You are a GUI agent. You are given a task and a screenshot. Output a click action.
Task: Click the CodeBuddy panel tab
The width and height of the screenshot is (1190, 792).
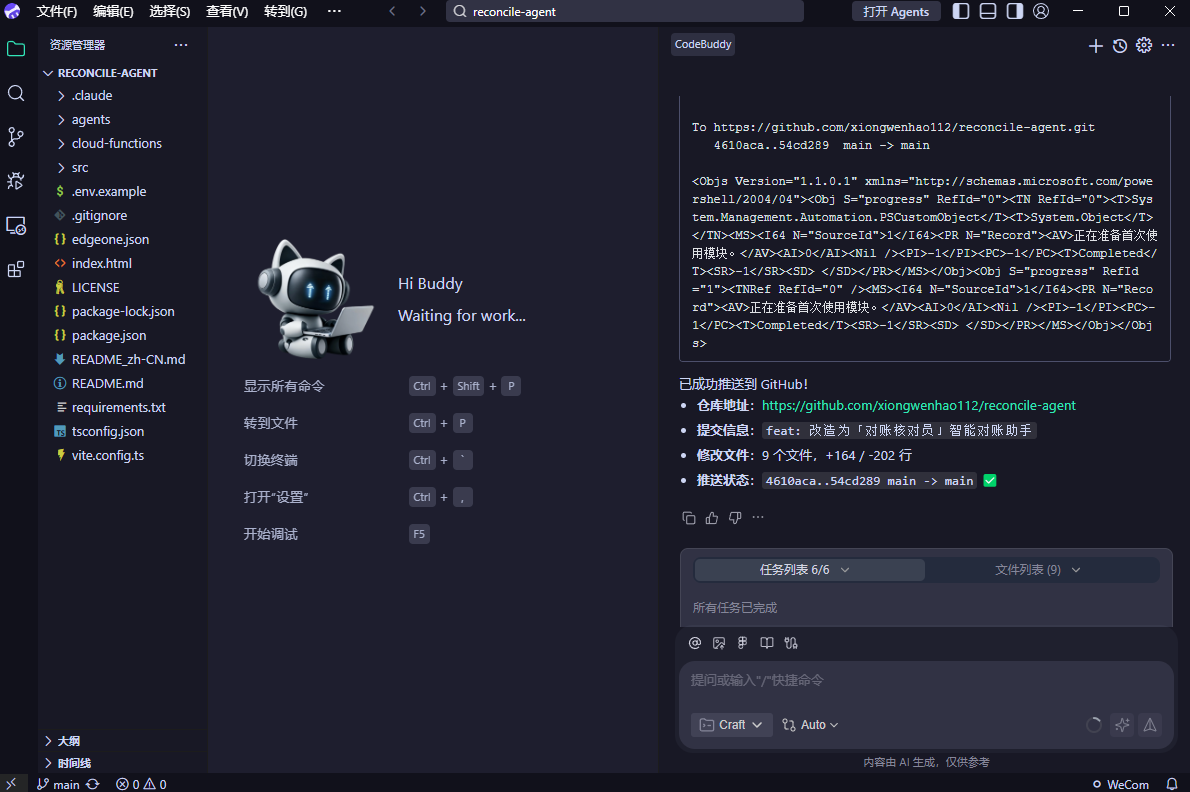703,45
